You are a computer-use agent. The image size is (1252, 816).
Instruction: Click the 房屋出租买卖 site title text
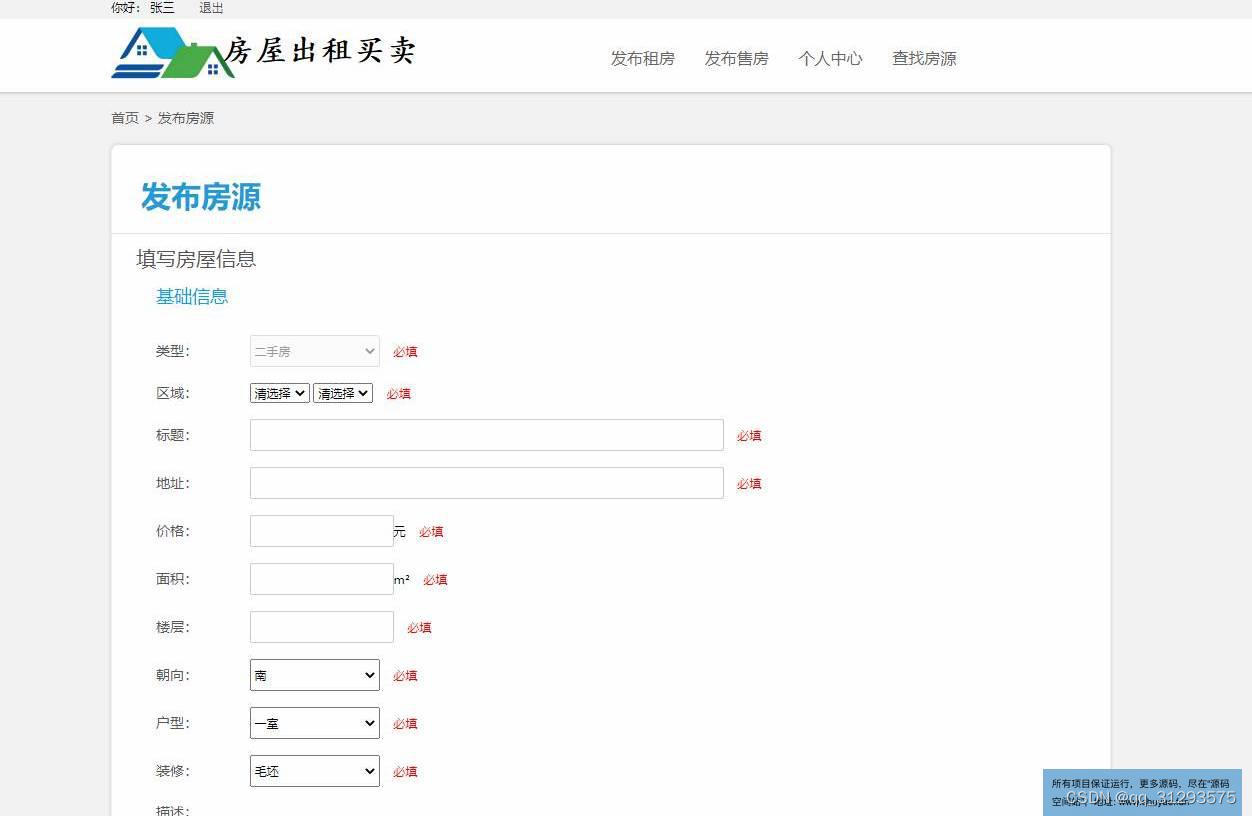click(320, 50)
